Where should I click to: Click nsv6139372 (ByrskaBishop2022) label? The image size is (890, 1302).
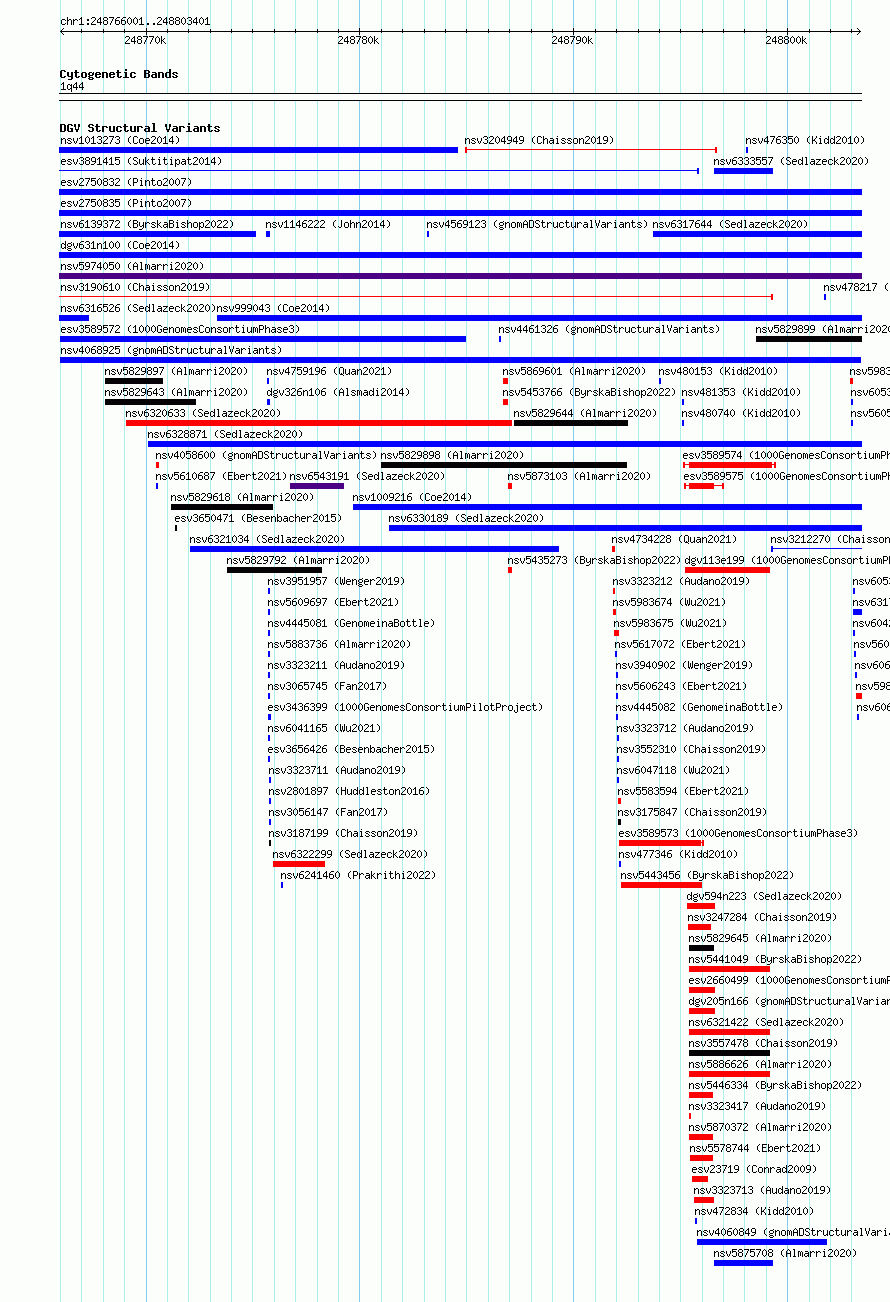[147, 224]
